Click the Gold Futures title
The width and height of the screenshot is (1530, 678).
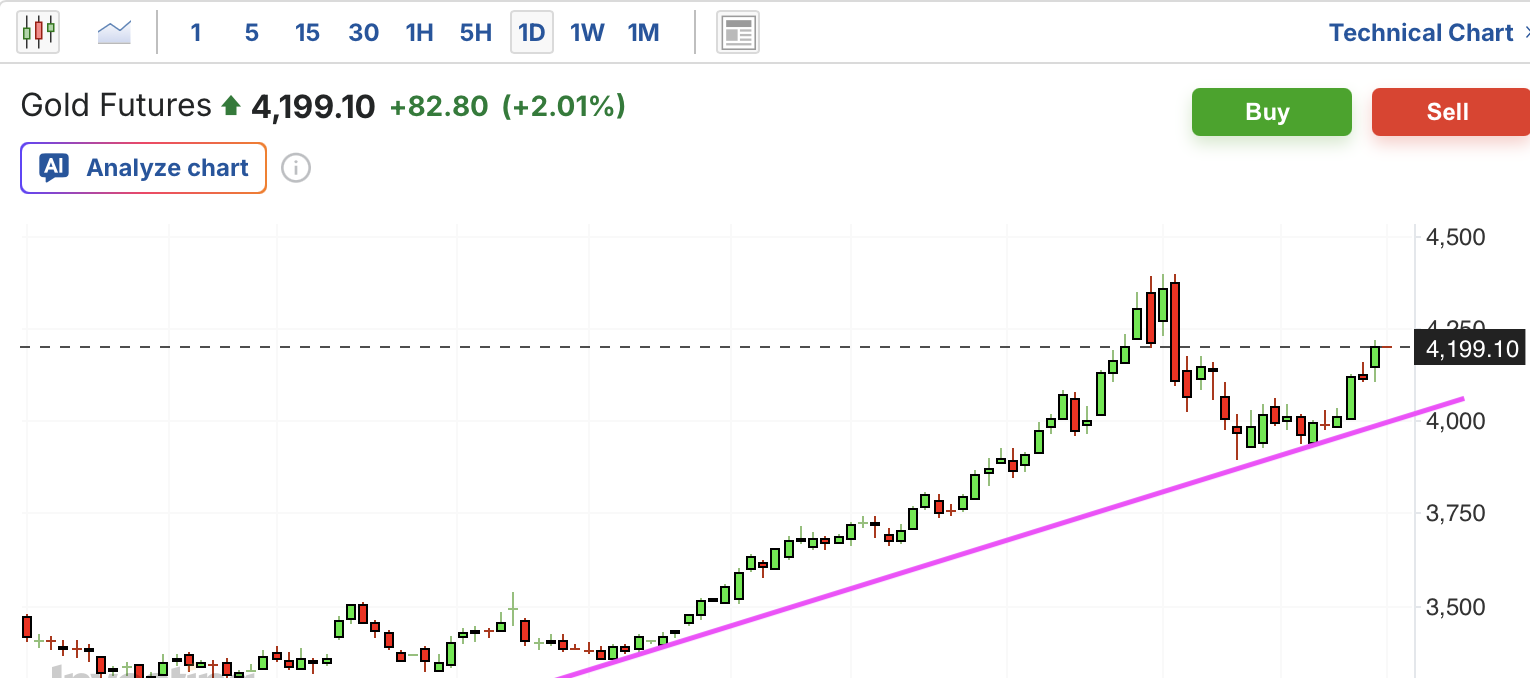pos(116,105)
